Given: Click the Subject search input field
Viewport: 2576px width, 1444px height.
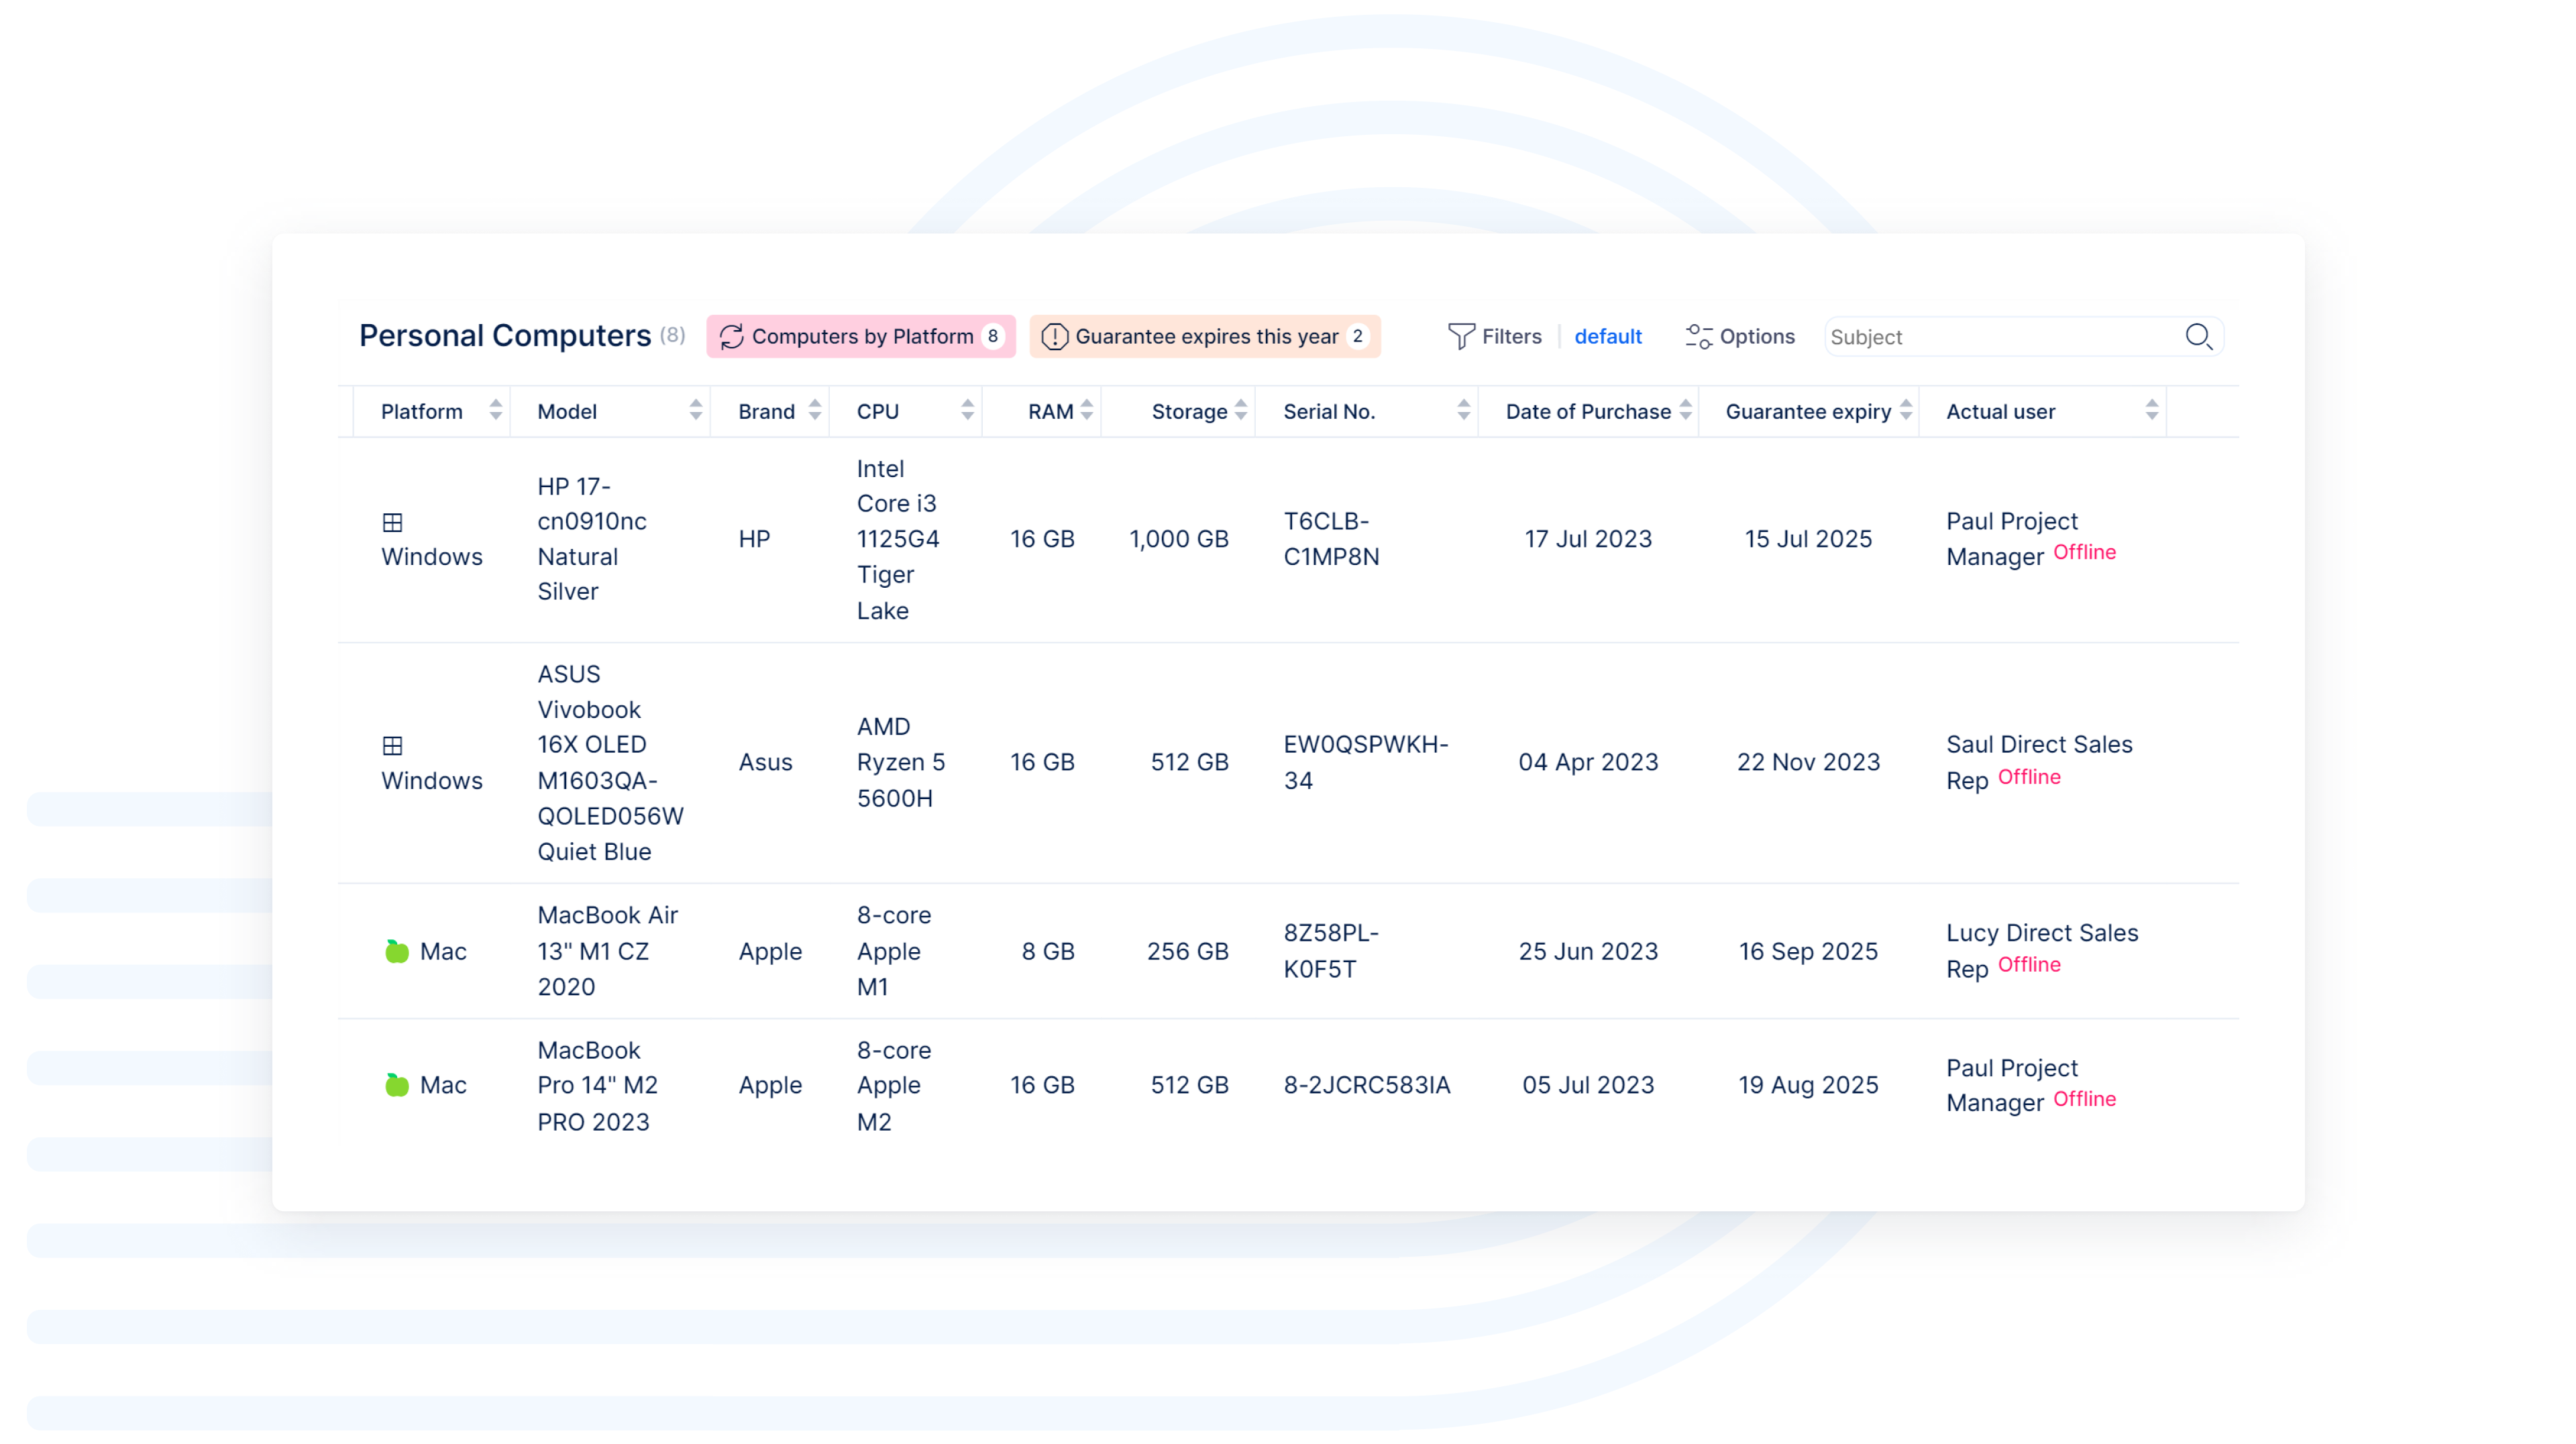Looking at the screenshot, I should [x=2000, y=336].
